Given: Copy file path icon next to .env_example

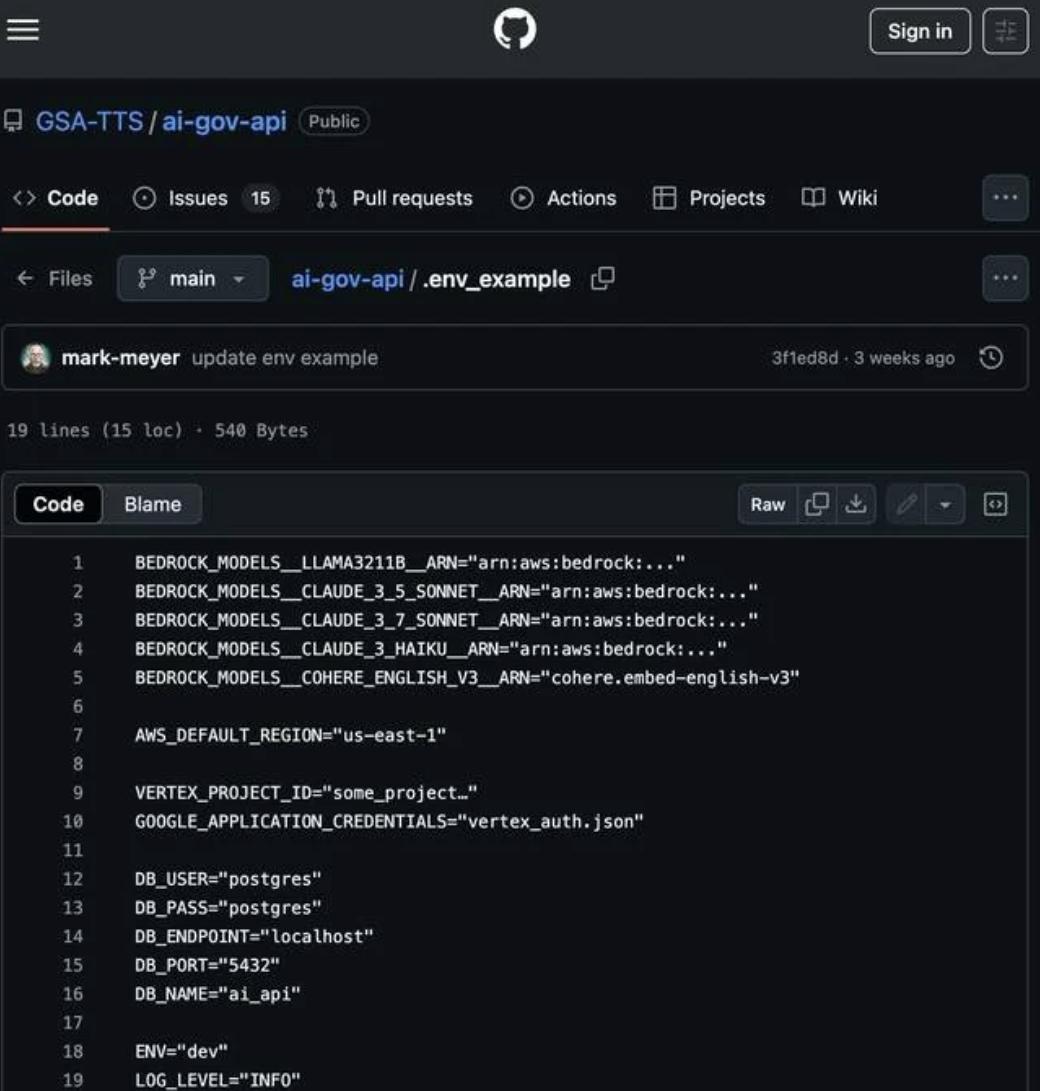Looking at the screenshot, I should pos(602,278).
